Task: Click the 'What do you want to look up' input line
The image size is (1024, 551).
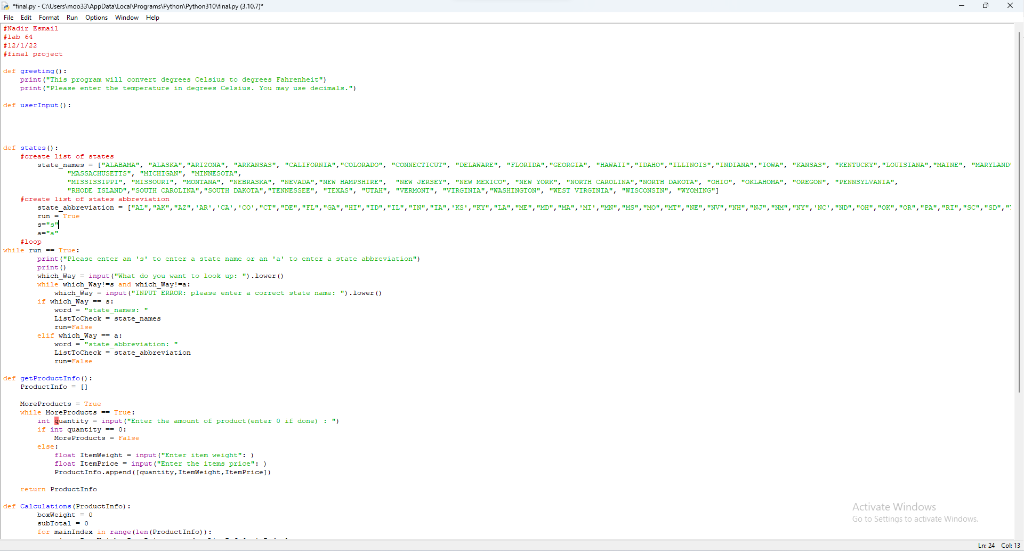Action: click(x=161, y=276)
